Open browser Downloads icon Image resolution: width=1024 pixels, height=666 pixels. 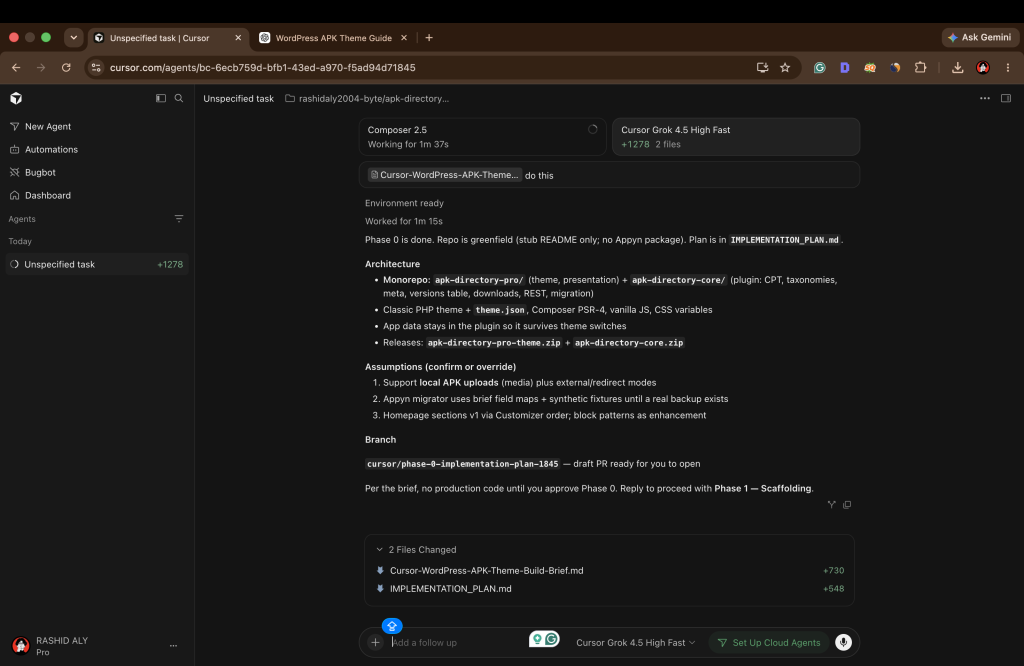pos(957,68)
